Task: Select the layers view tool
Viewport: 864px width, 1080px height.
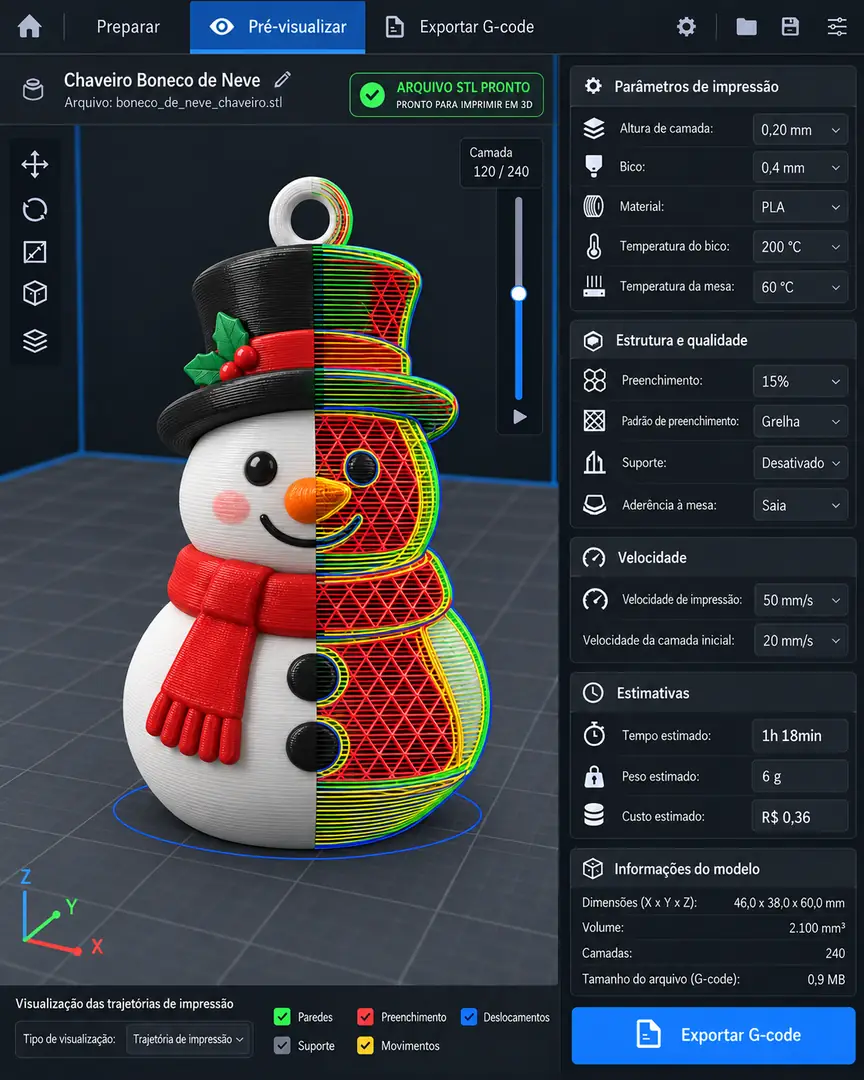Action: tap(34, 341)
